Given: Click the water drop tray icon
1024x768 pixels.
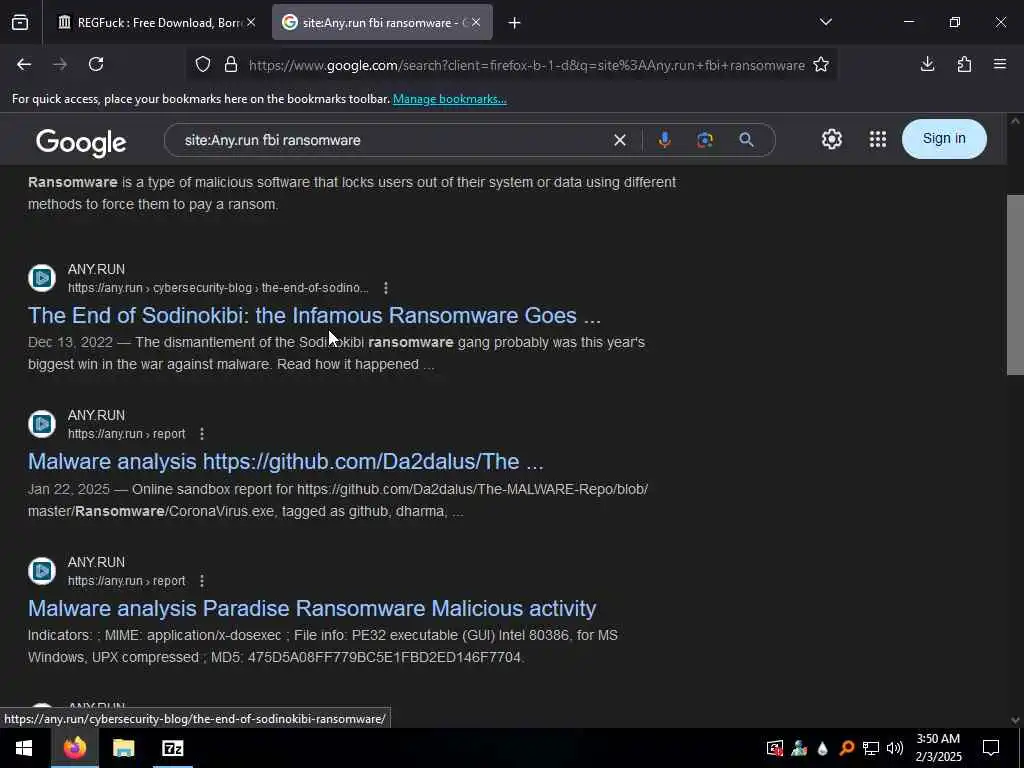Looking at the screenshot, I should coord(822,748).
